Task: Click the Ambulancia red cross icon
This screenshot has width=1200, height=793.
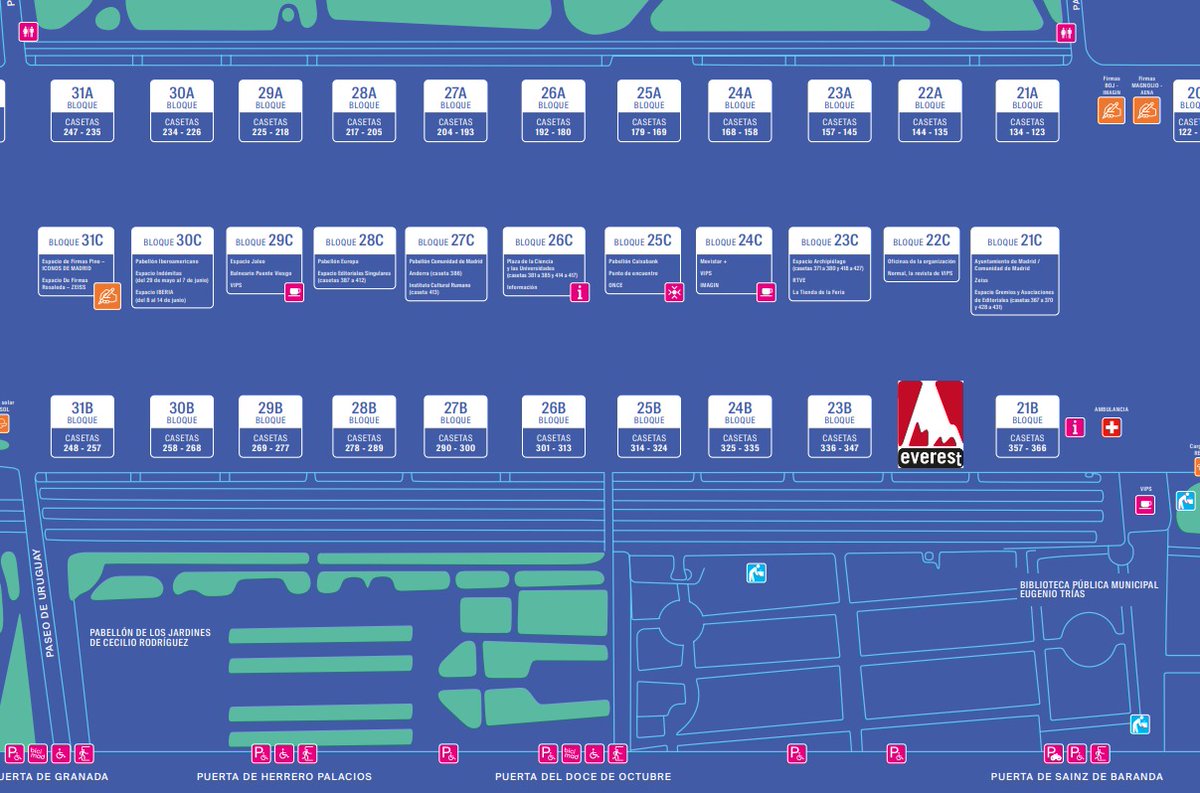Action: (1112, 427)
